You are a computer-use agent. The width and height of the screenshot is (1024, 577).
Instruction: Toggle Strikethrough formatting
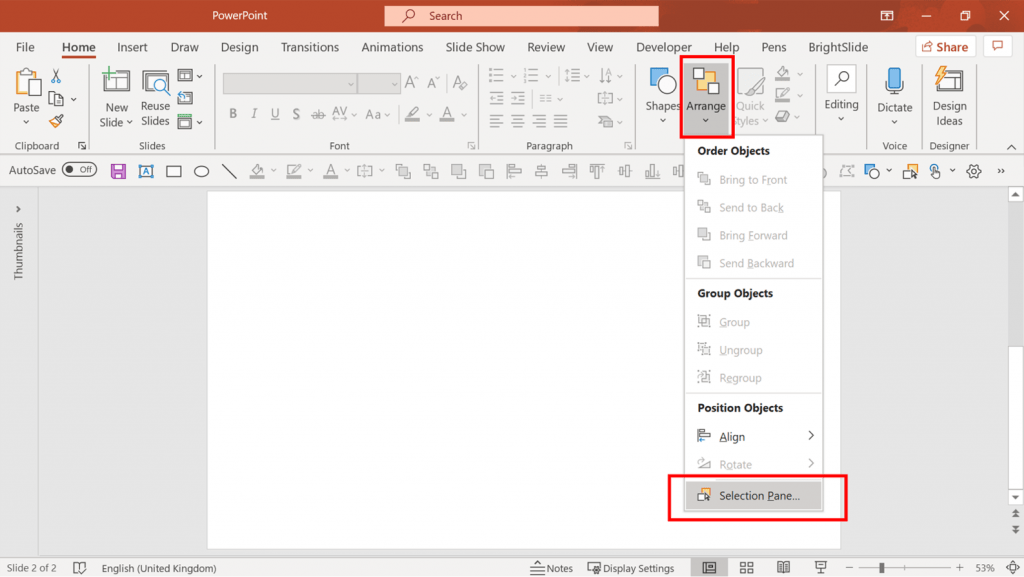tap(317, 114)
